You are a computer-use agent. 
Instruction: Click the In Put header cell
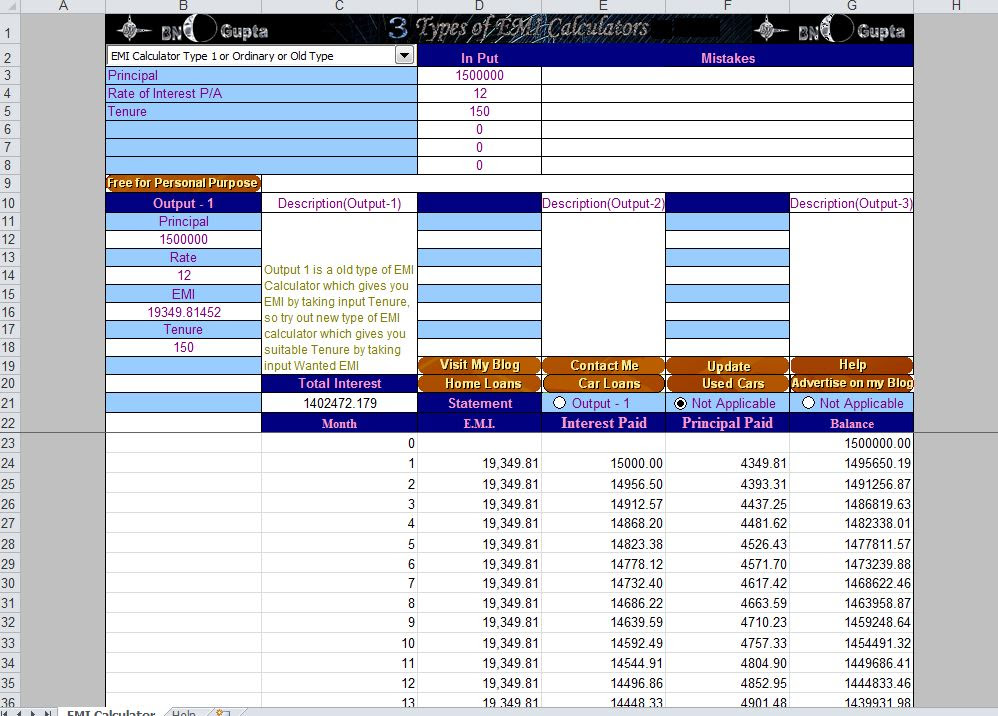point(479,58)
